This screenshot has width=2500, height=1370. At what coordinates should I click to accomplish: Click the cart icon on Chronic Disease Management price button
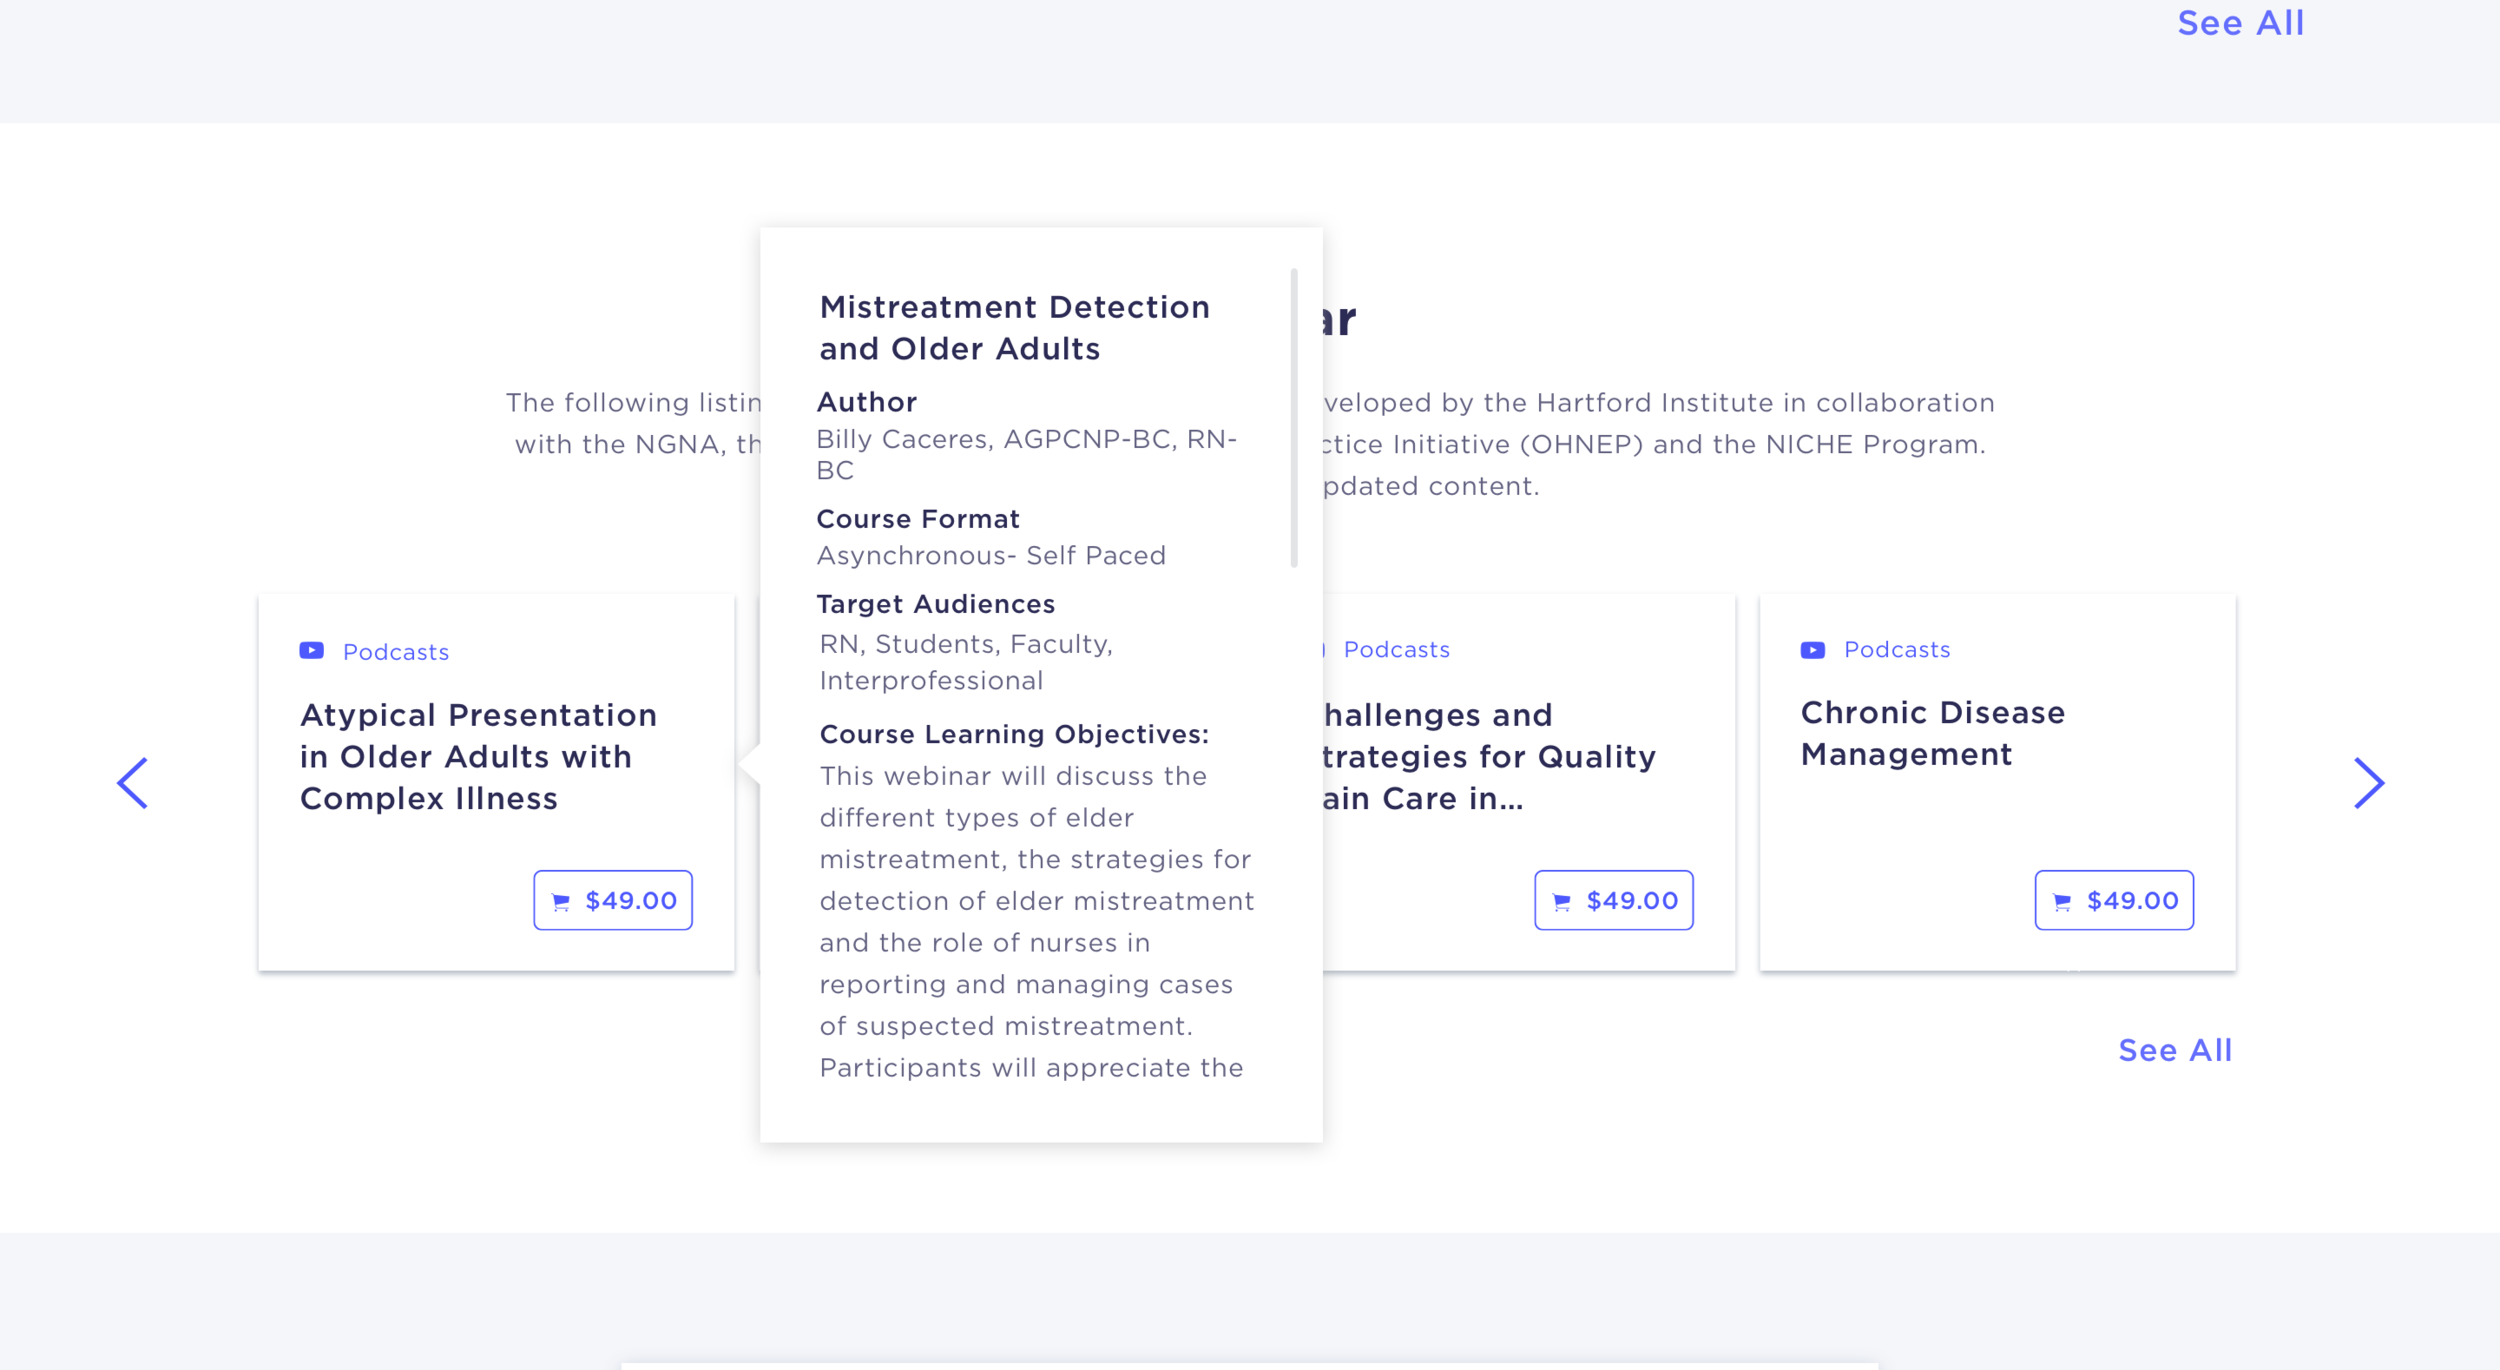[2062, 902]
